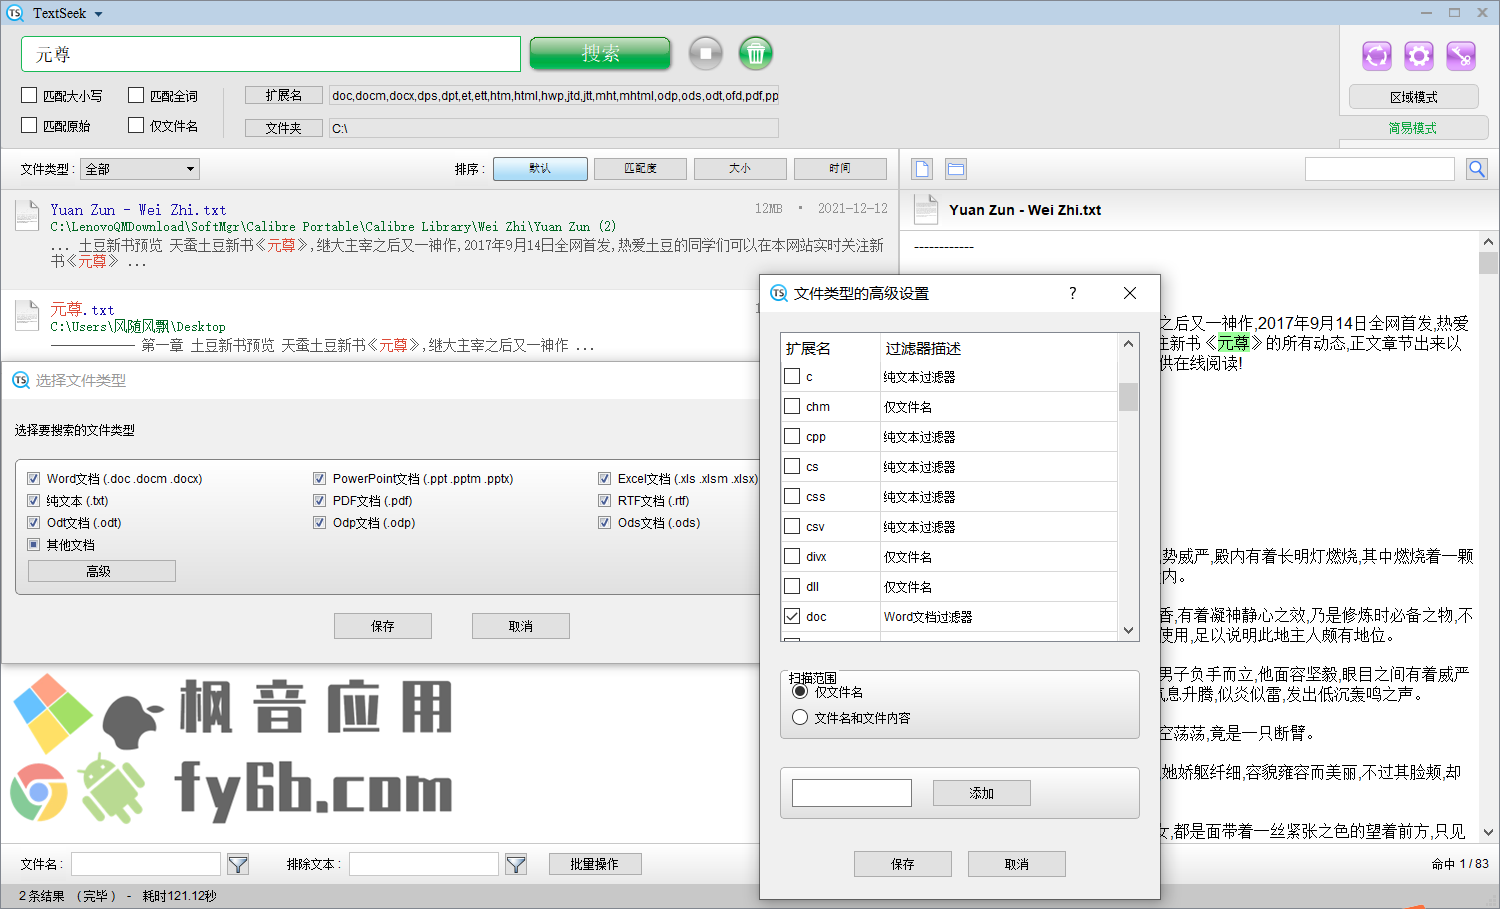Image resolution: width=1500 pixels, height=909 pixels.
Task: Click the preview pane scroll up arrow
Action: point(1488,242)
